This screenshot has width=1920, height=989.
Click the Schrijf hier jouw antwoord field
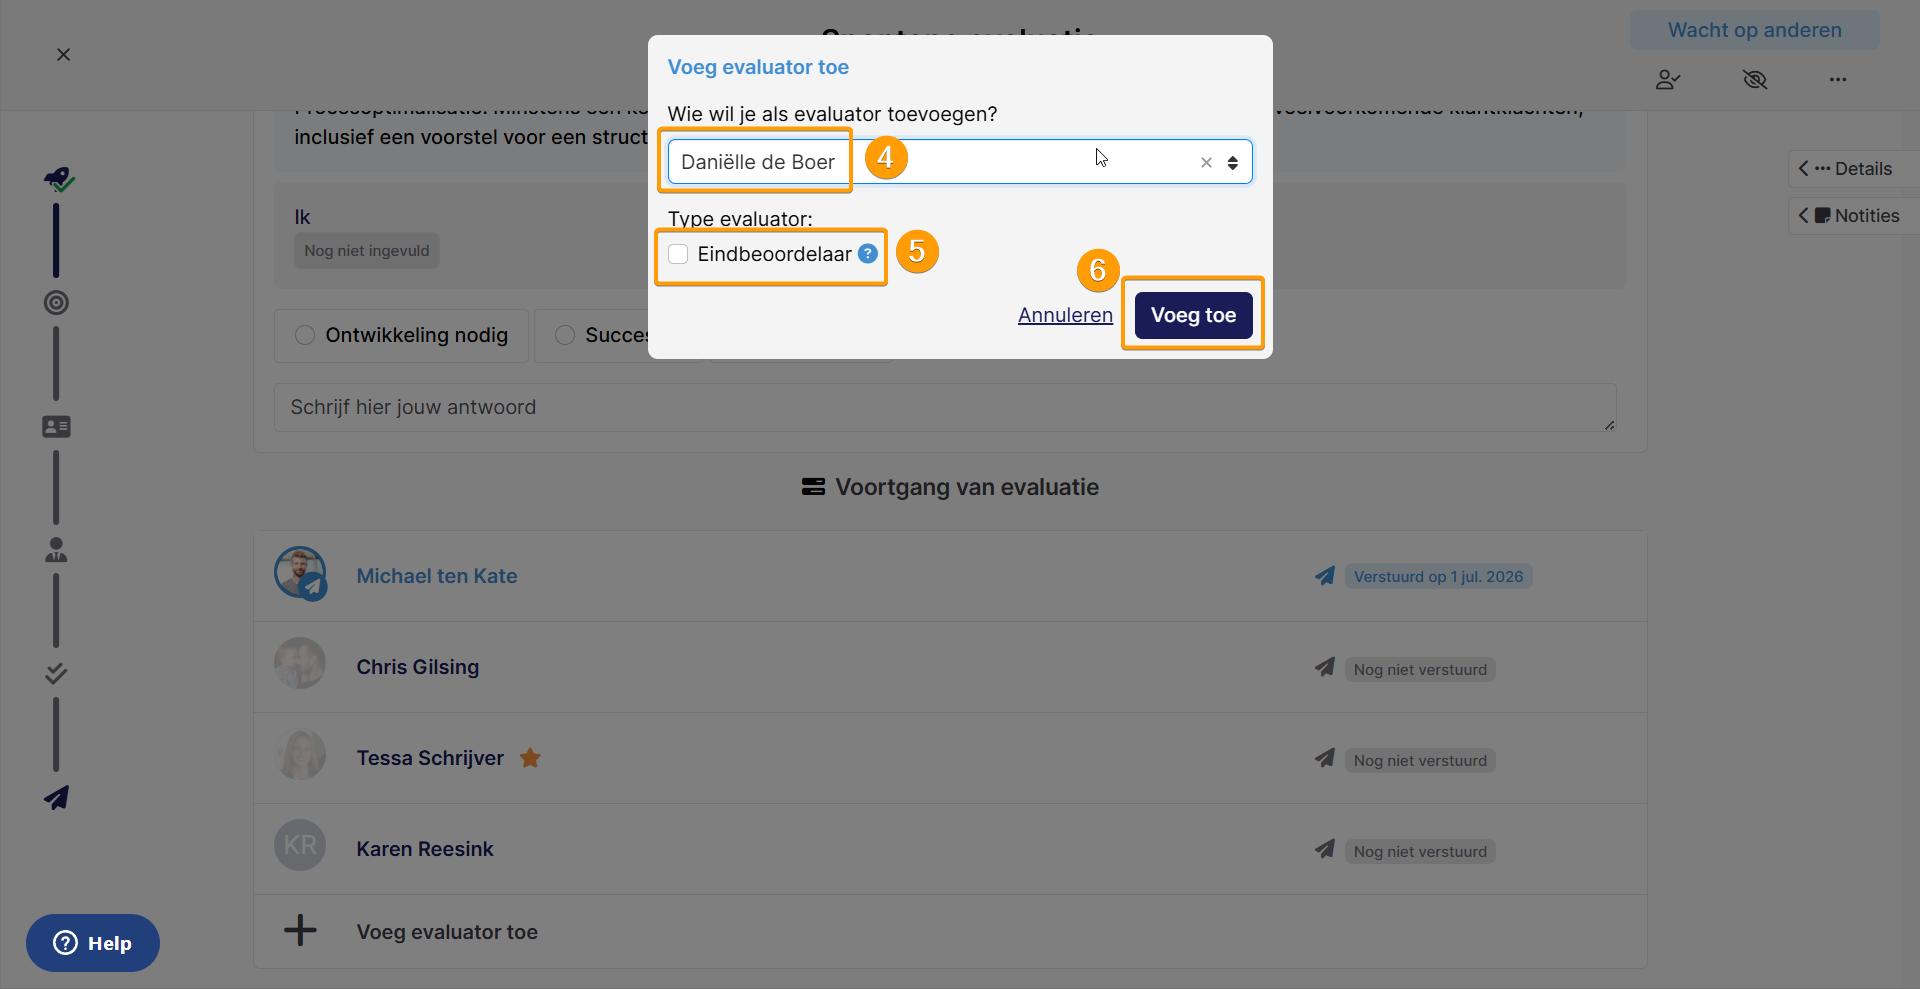pyautogui.click(x=945, y=407)
